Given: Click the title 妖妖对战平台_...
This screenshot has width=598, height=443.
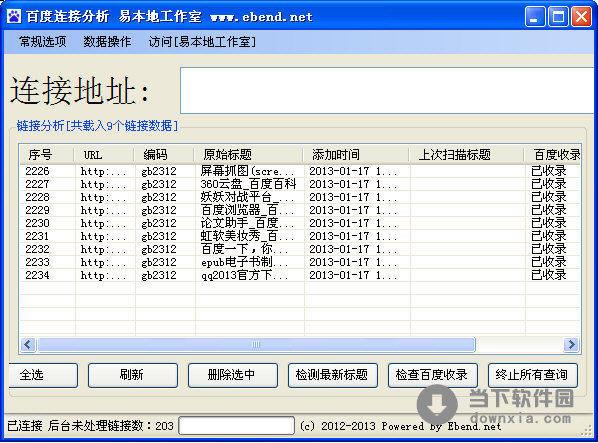Looking at the screenshot, I should coord(248,197).
